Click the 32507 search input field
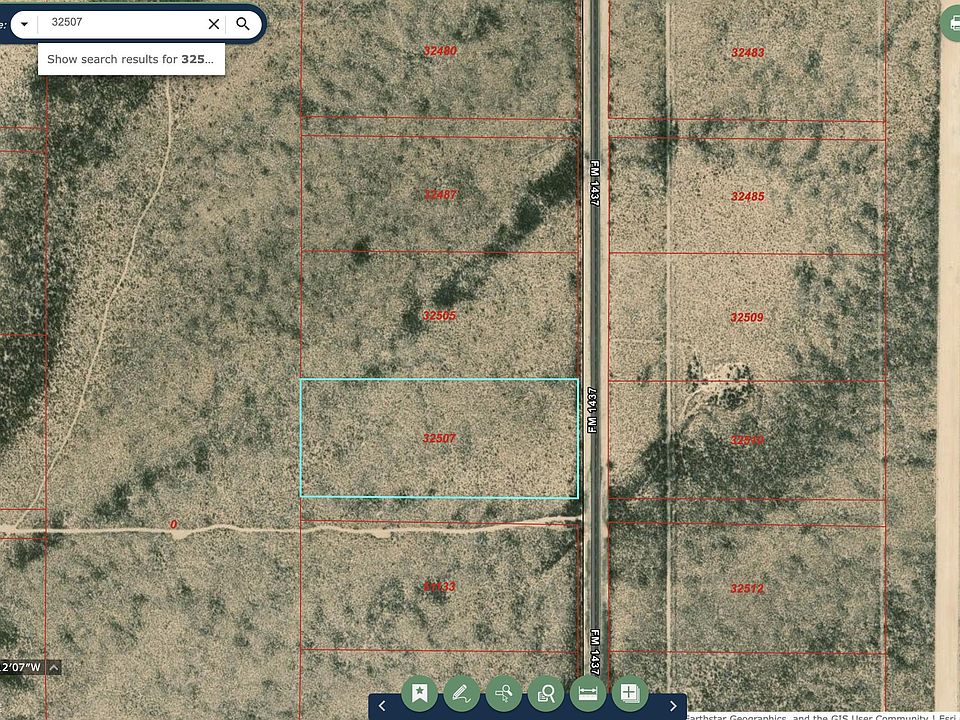Screen dimensions: 960x720 (x=122, y=23)
